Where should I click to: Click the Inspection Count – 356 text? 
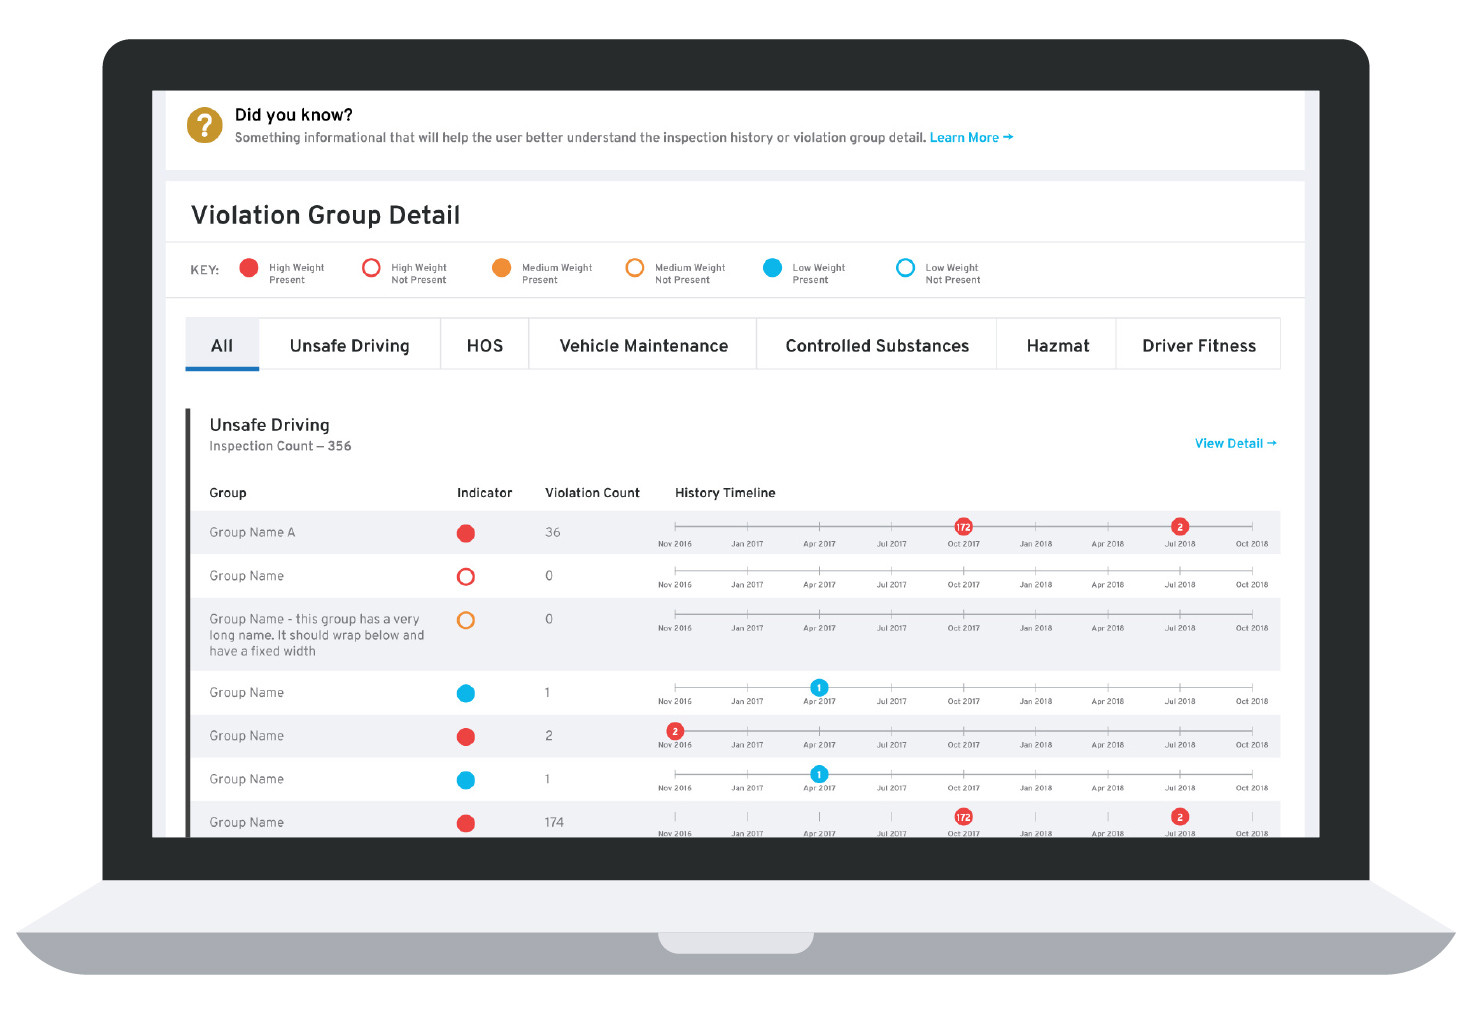pos(280,446)
